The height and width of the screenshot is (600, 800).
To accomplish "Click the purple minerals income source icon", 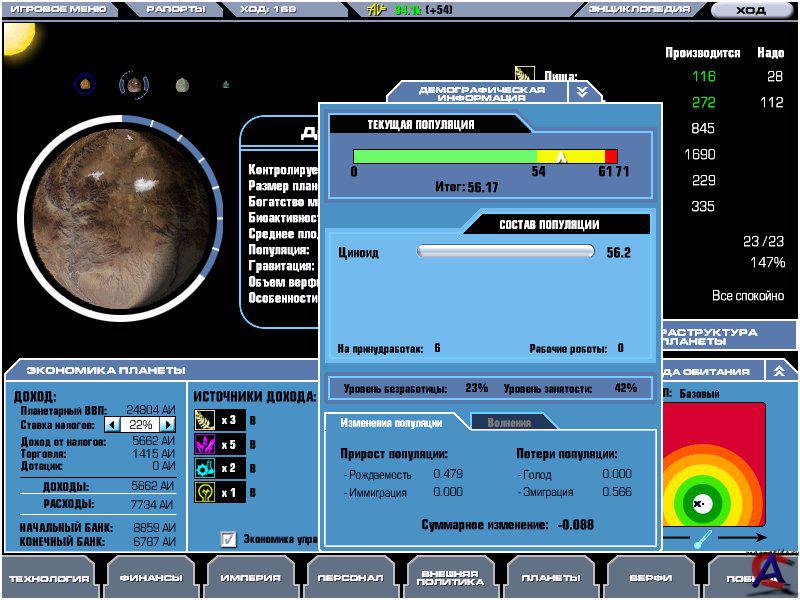I will pos(205,444).
